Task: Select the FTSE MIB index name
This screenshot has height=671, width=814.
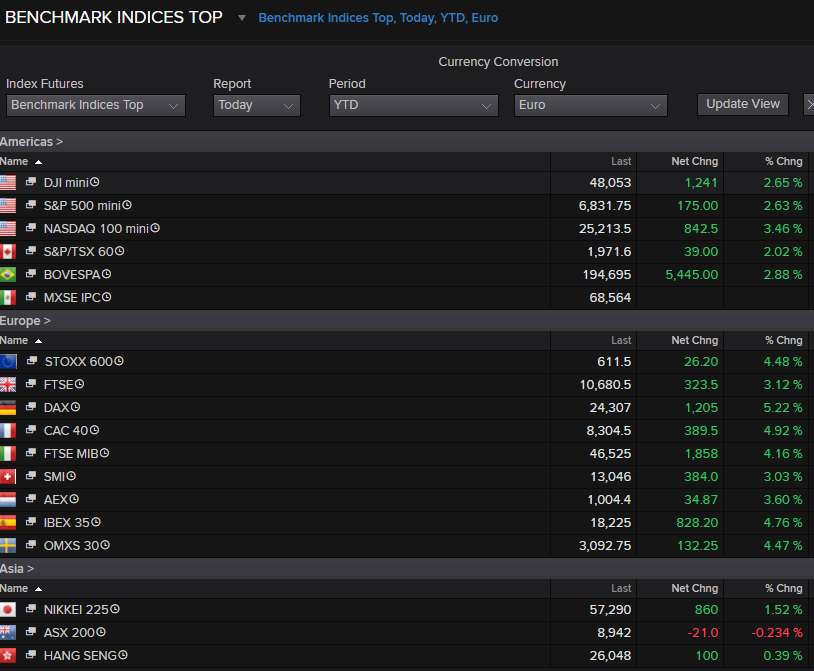Action: tap(71, 454)
